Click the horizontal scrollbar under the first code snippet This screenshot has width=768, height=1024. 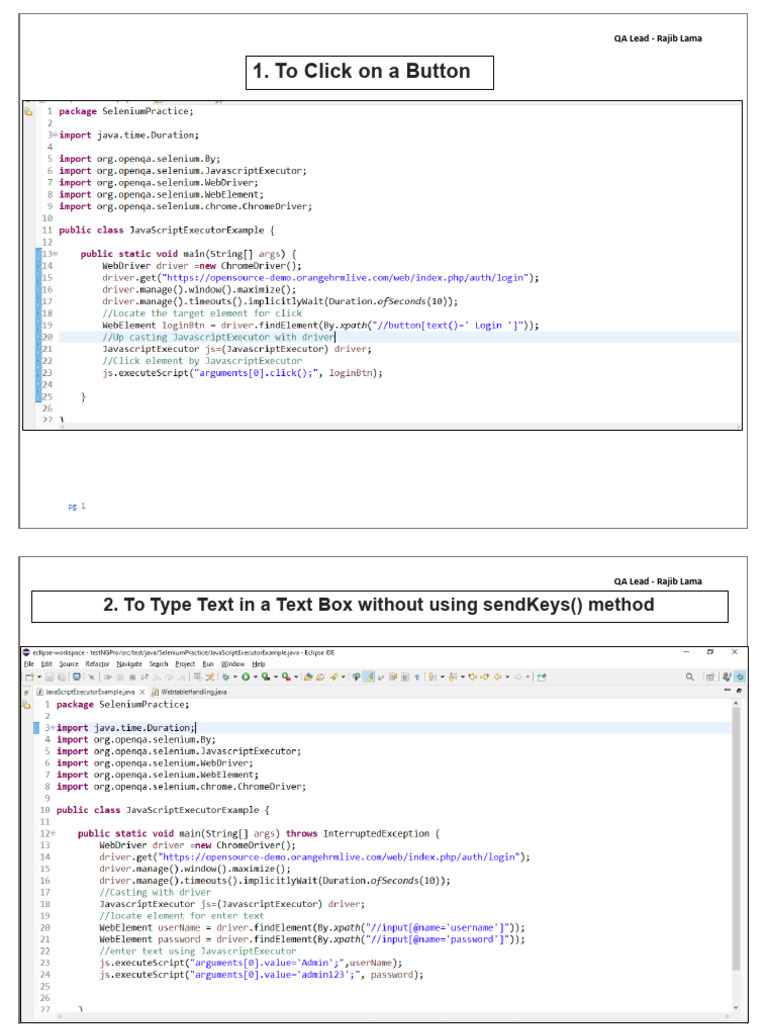[x=400, y=426]
